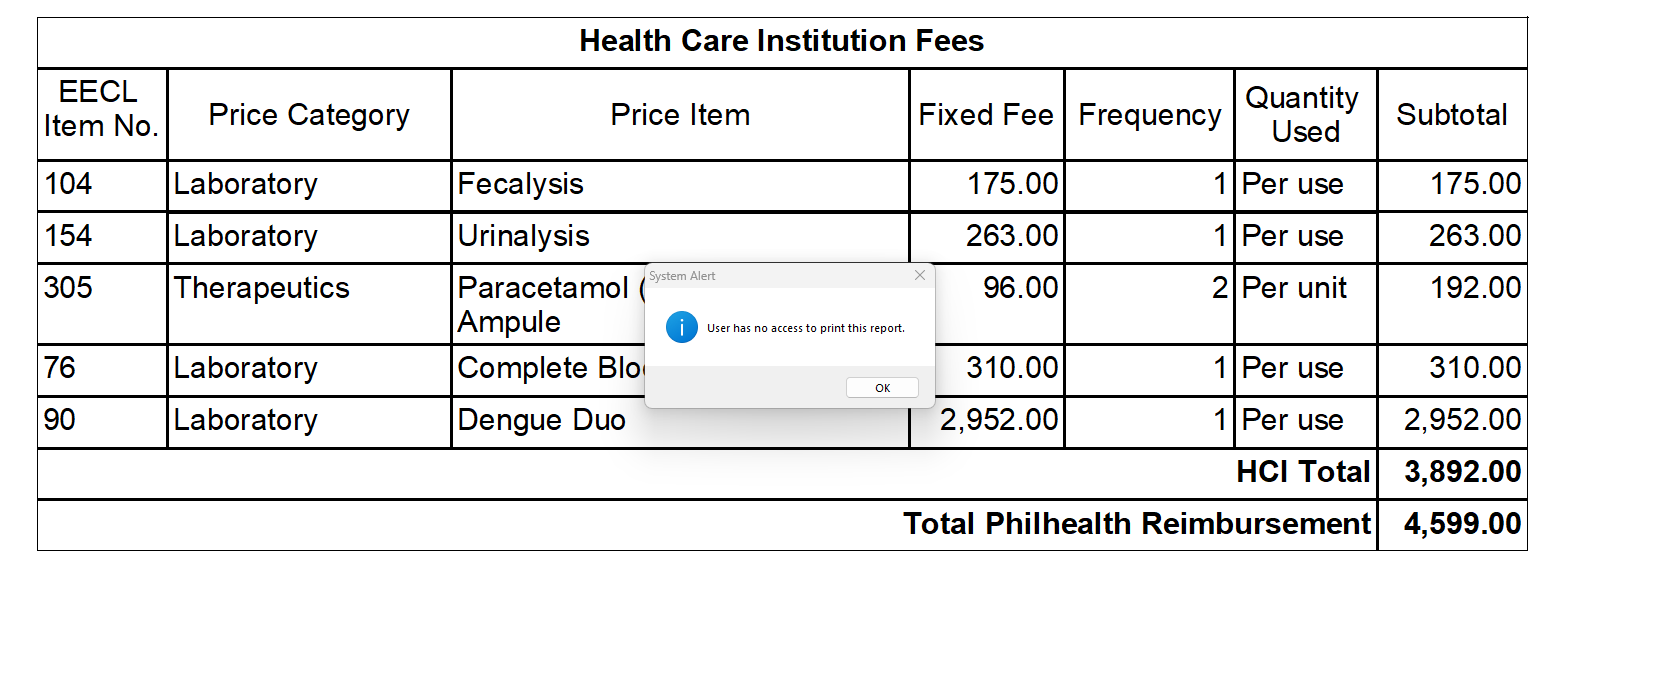Close the System Alert dialog
Image resolution: width=1662 pixels, height=691 pixels.
pos(920,275)
